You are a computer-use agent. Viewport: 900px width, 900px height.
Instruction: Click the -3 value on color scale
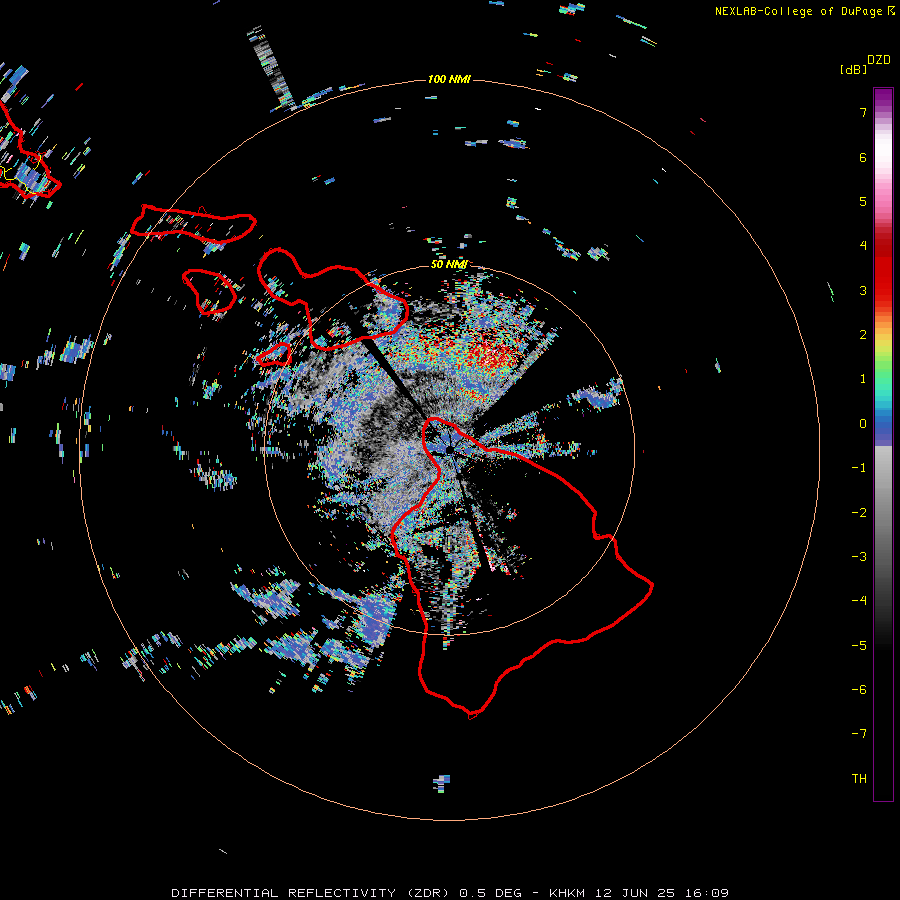tap(859, 557)
